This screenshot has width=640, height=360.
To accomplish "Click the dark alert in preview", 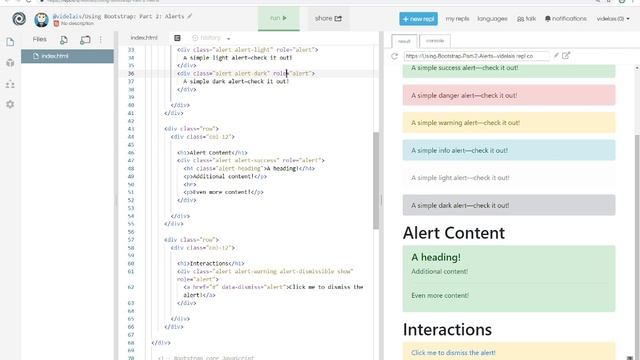I will click(x=509, y=205).
